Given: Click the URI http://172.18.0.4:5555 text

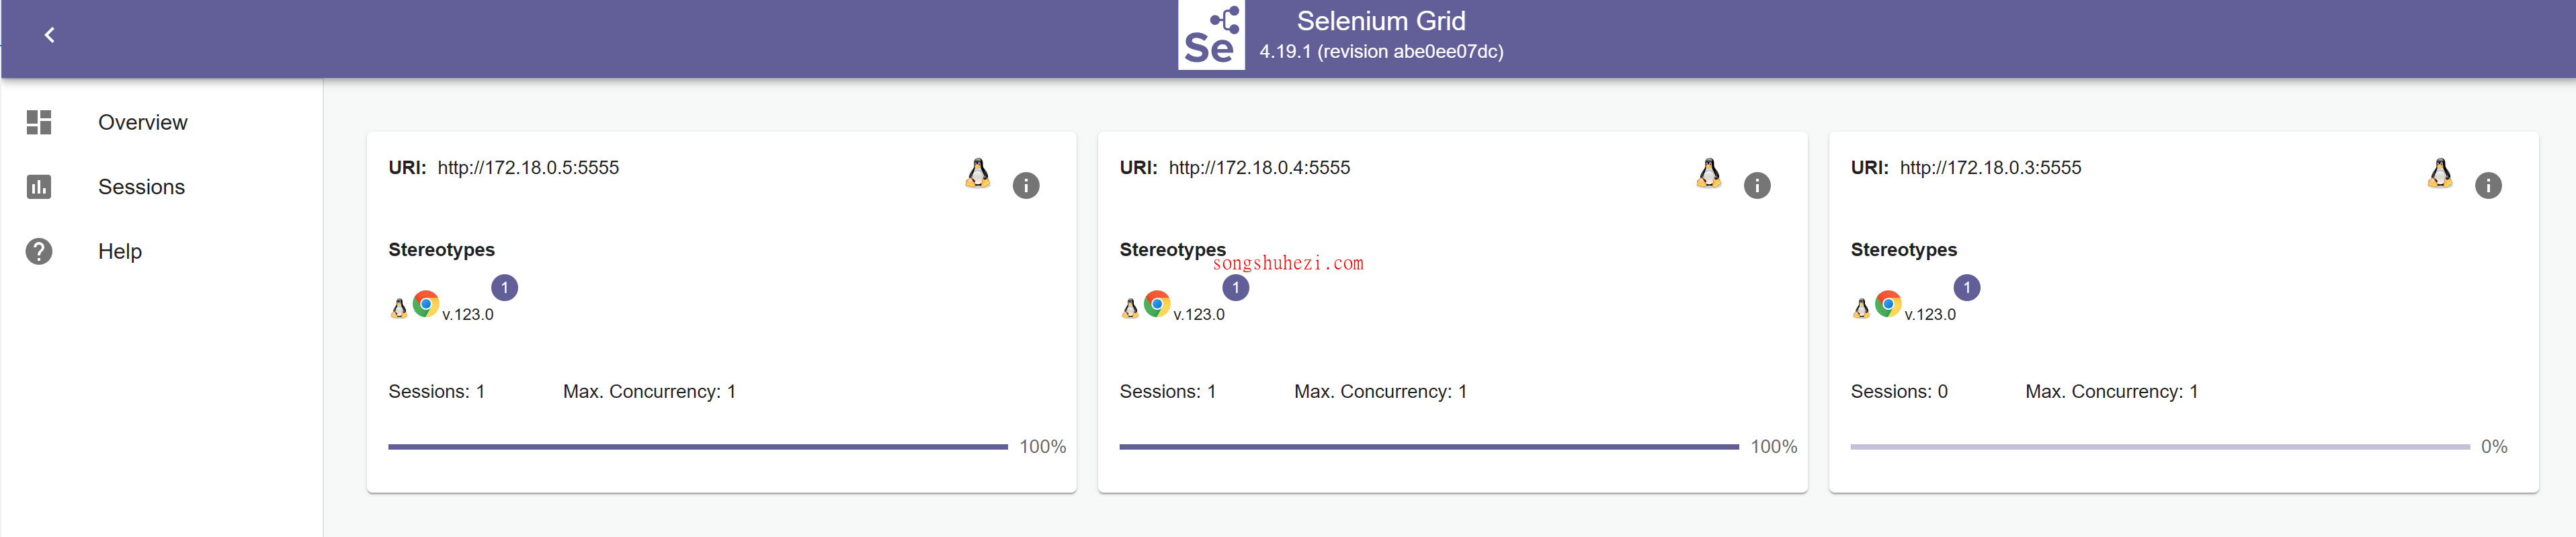Looking at the screenshot, I should tap(1258, 168).
